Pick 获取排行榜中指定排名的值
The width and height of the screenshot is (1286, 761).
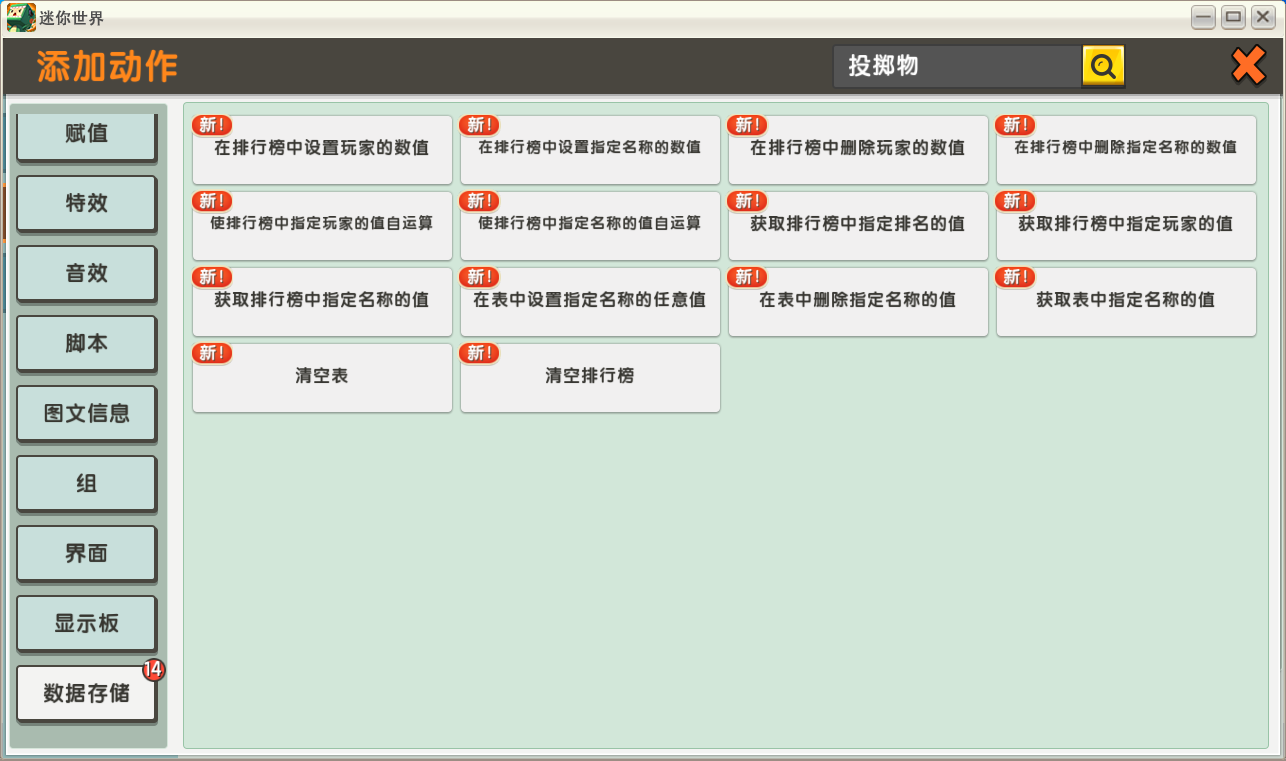[x=858, y=226]
